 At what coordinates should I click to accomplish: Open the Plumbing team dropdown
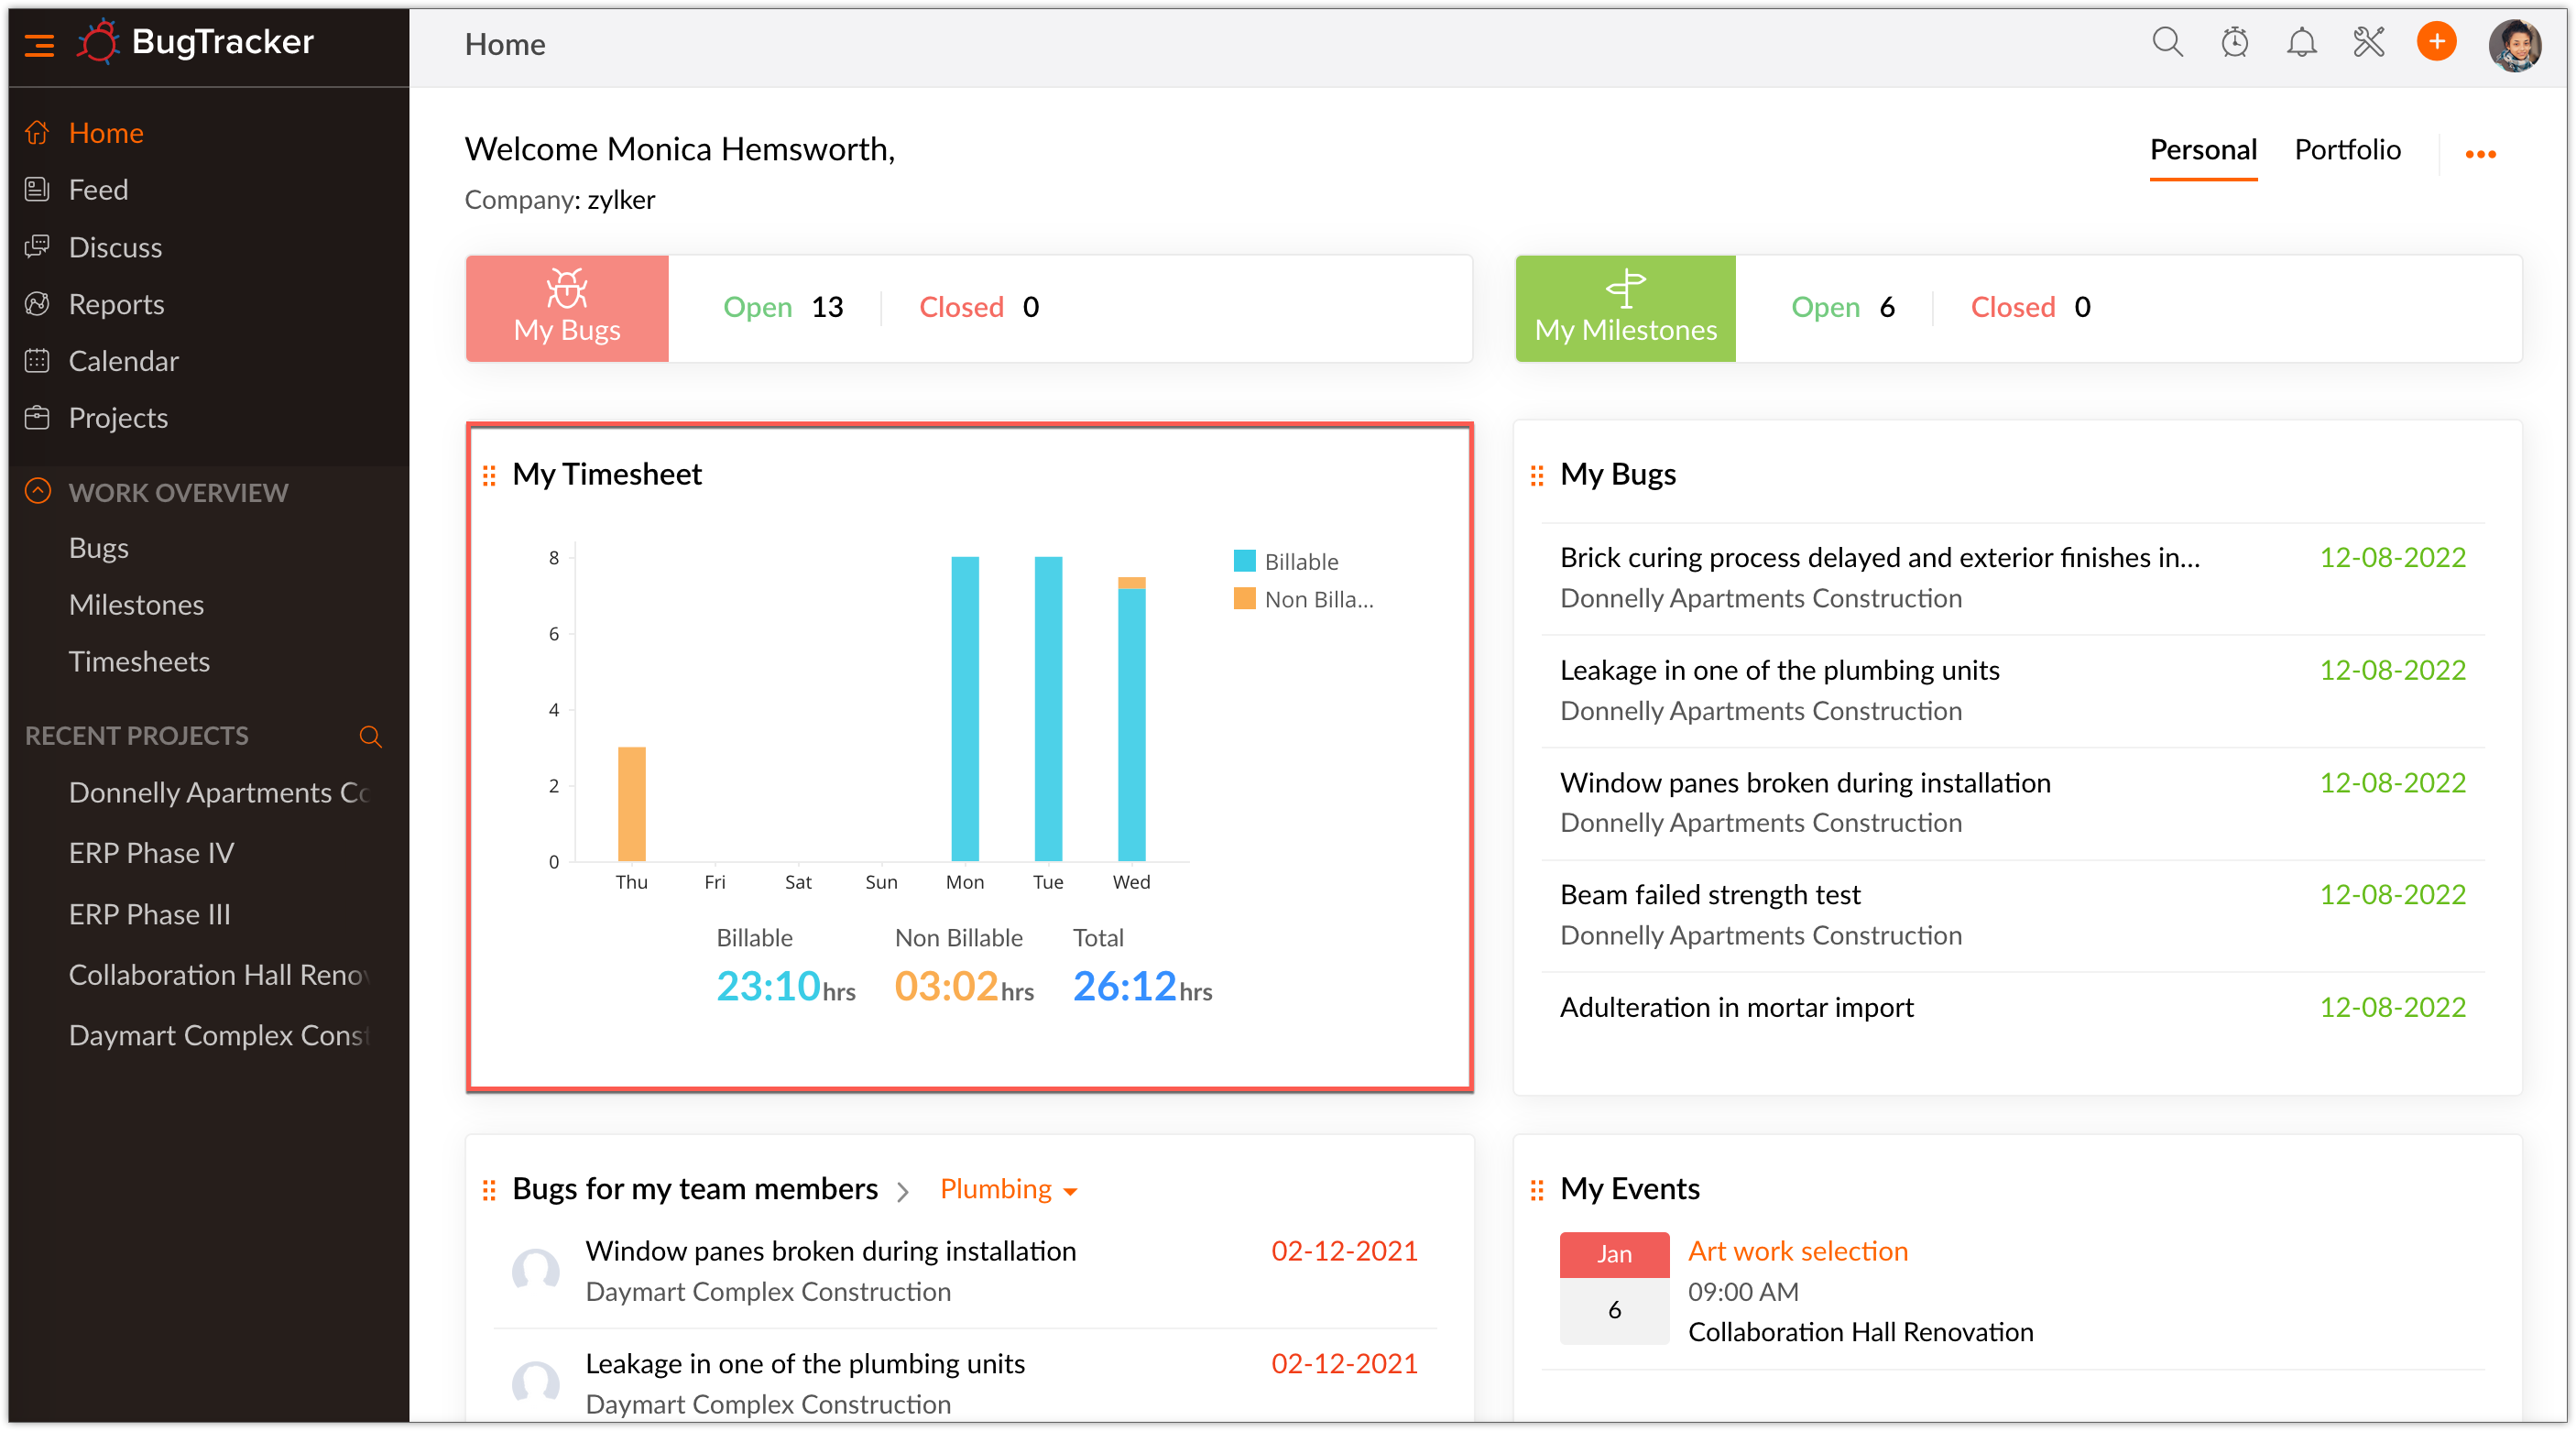click(x=1008, y=1189)
